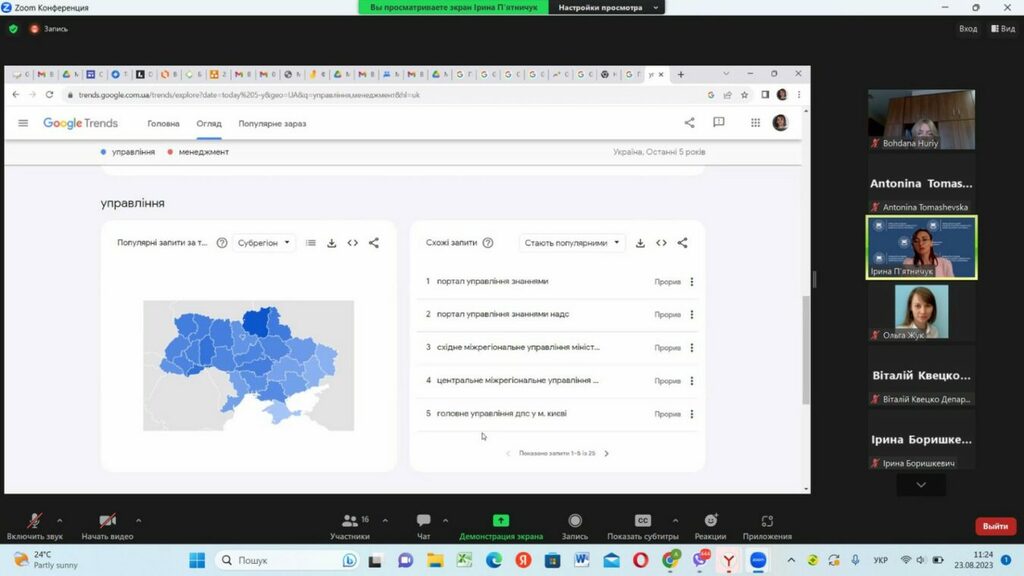Leave the meeting with 'Выйти' button
Viewport: 1024px width, 576px height.
[994, 526]
